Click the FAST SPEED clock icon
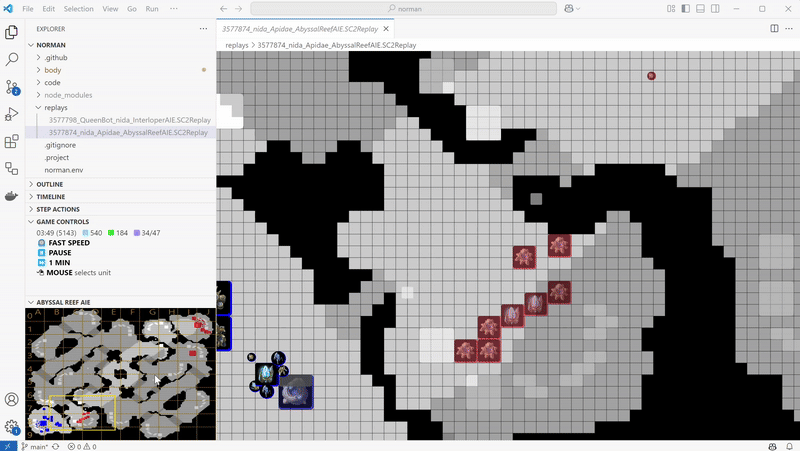The width and height of the screenshot is (800, 451). pyautogui.click(x=41, y=243)
